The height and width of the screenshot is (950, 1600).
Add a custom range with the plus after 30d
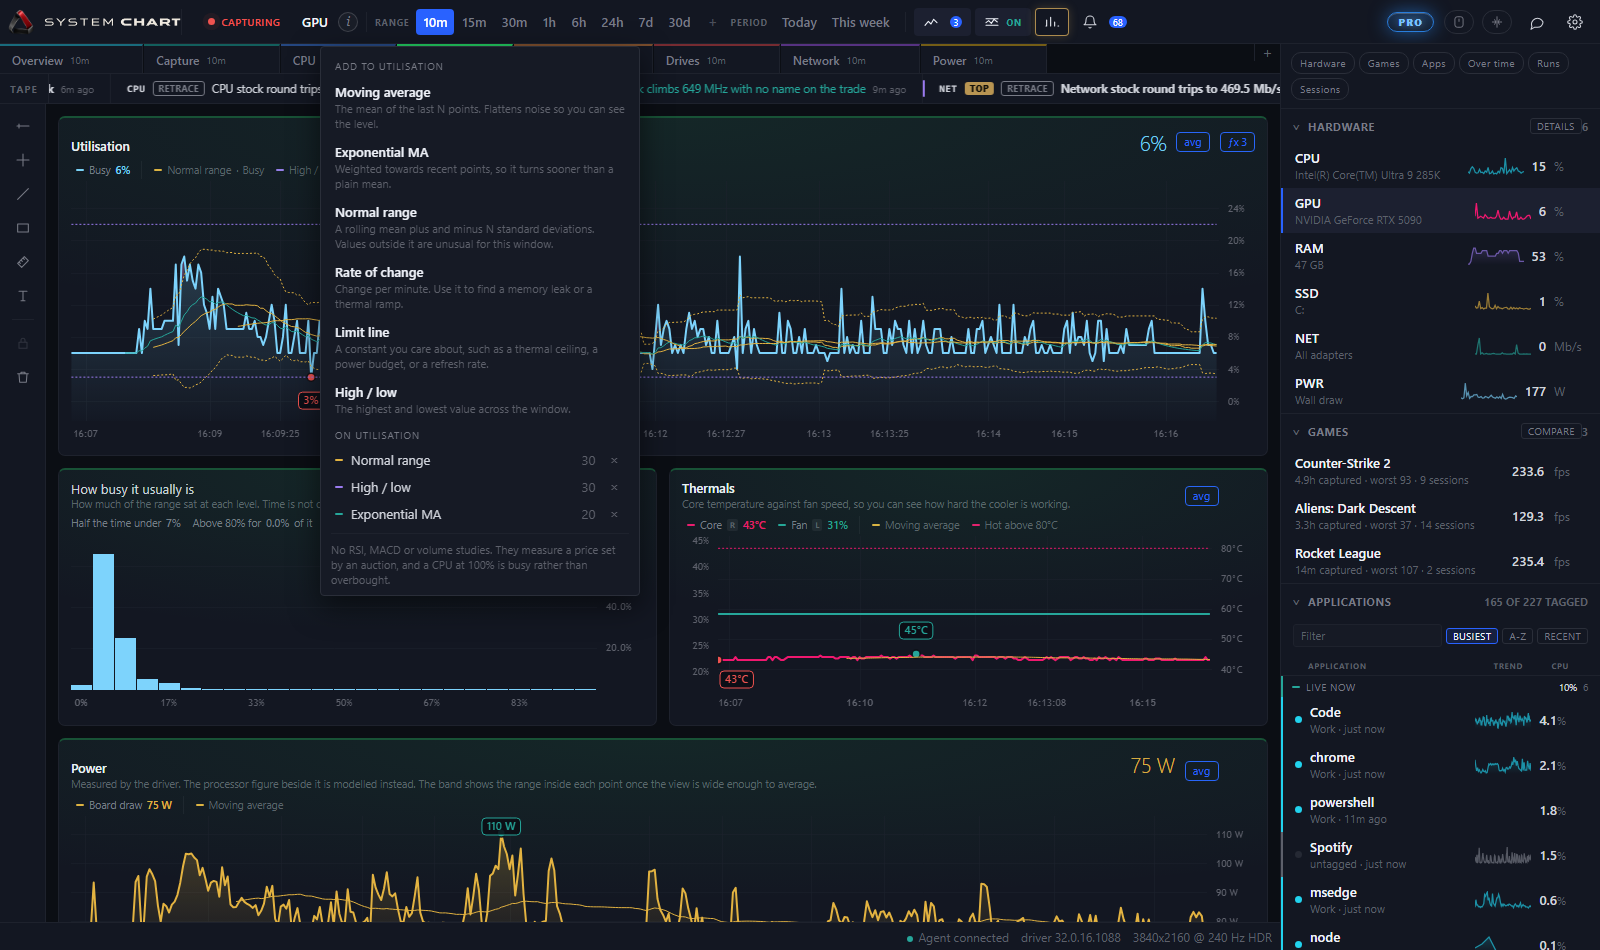(712, 22)
